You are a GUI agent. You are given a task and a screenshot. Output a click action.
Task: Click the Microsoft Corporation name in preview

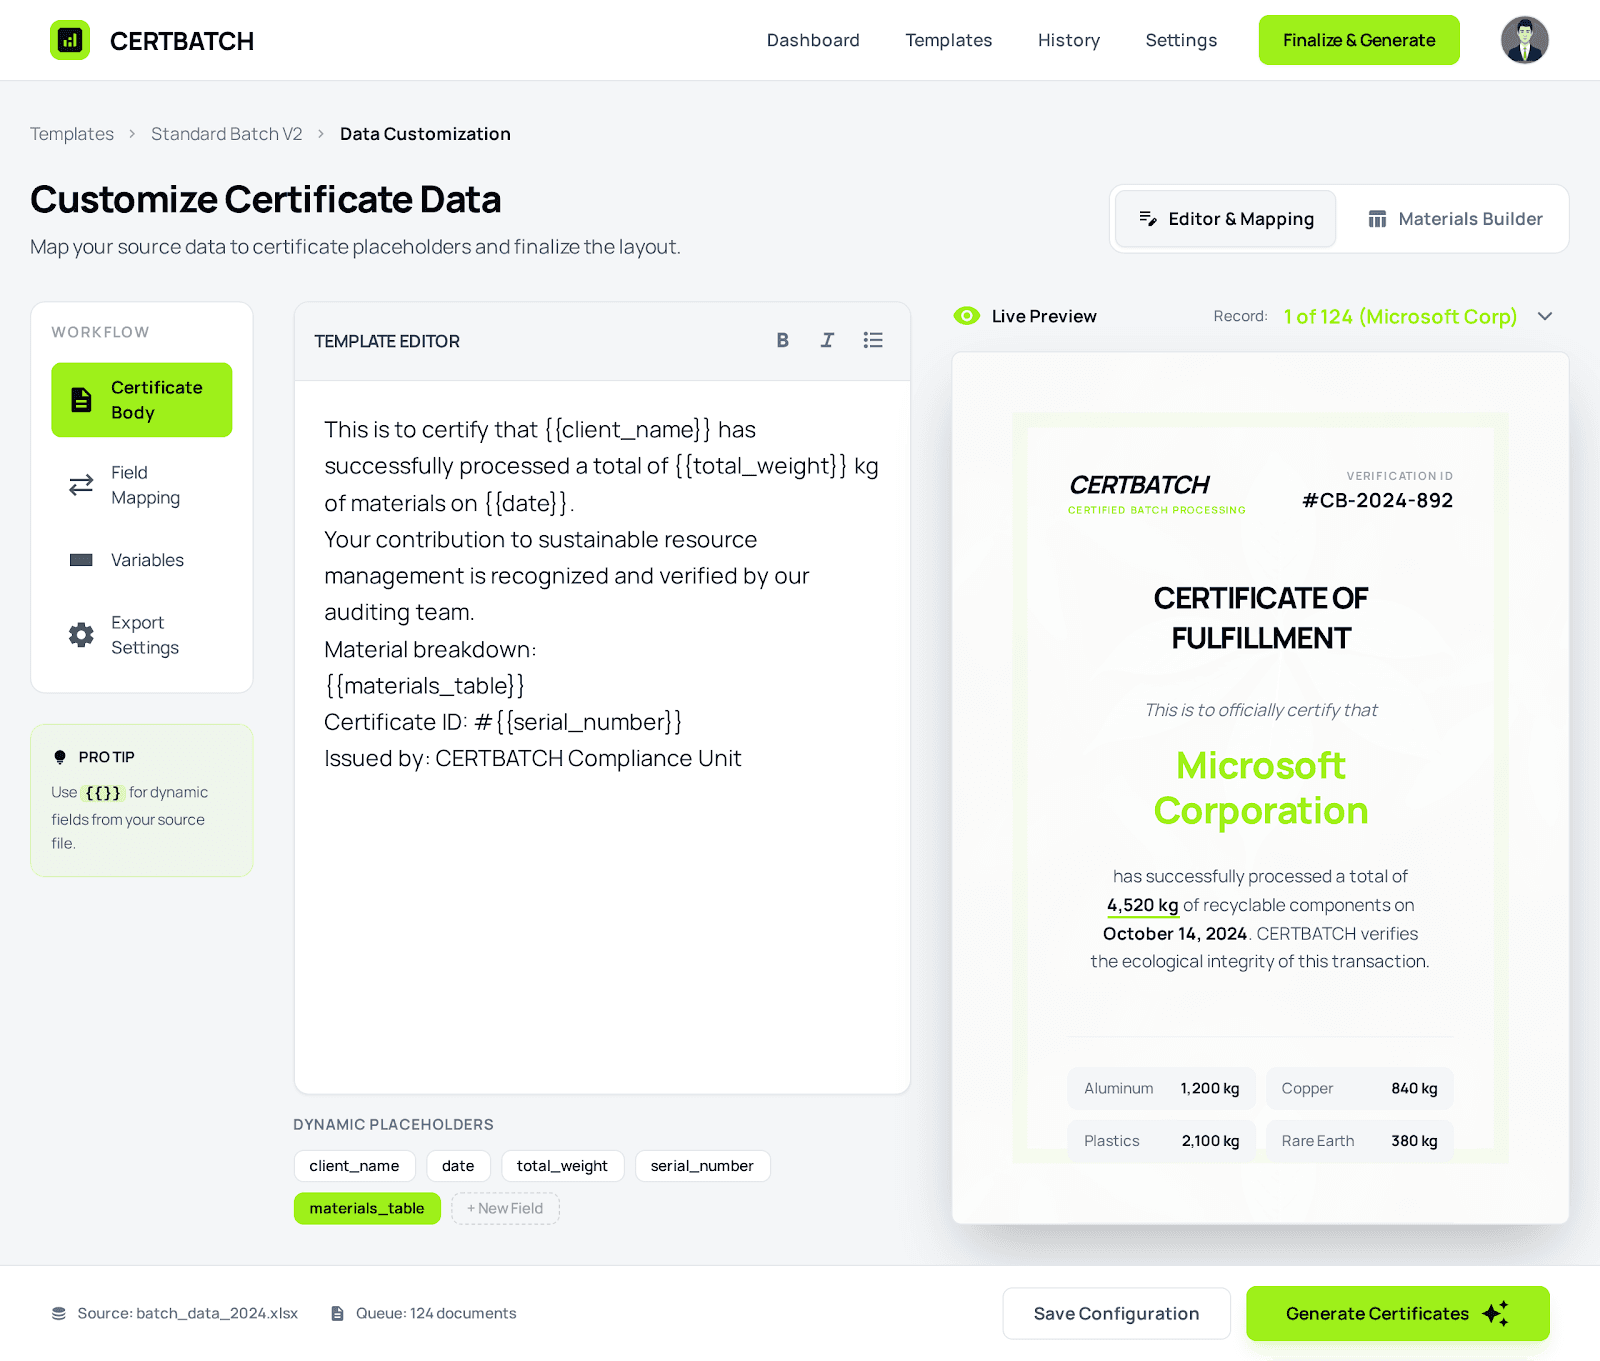tap(1260, 788)
